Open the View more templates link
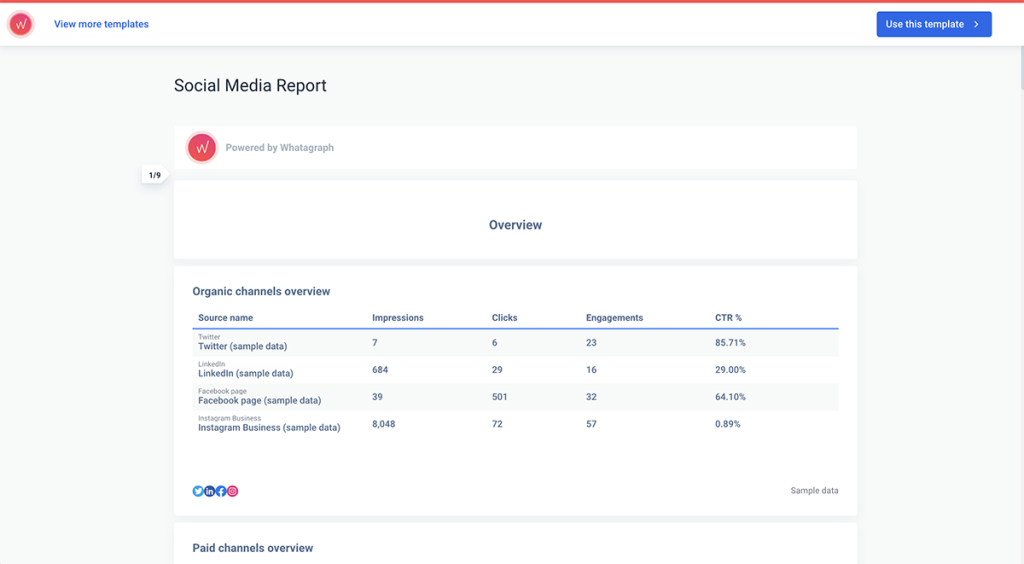The width and height of the screenshot is (1024, 564). (x=101, y=24)
